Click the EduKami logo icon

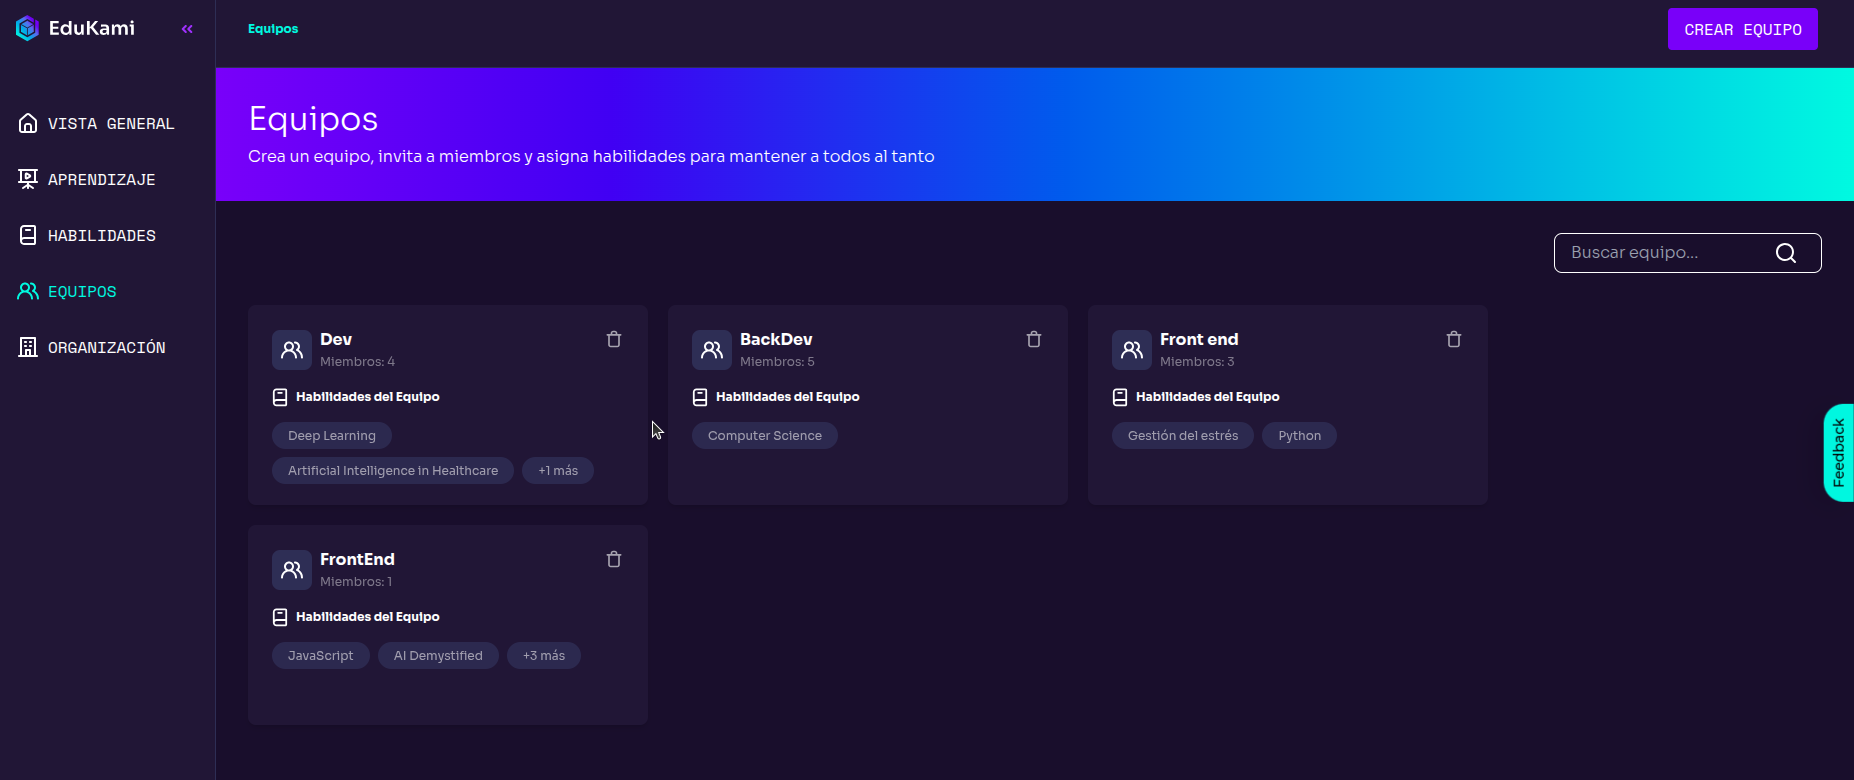tap(27, 28)
